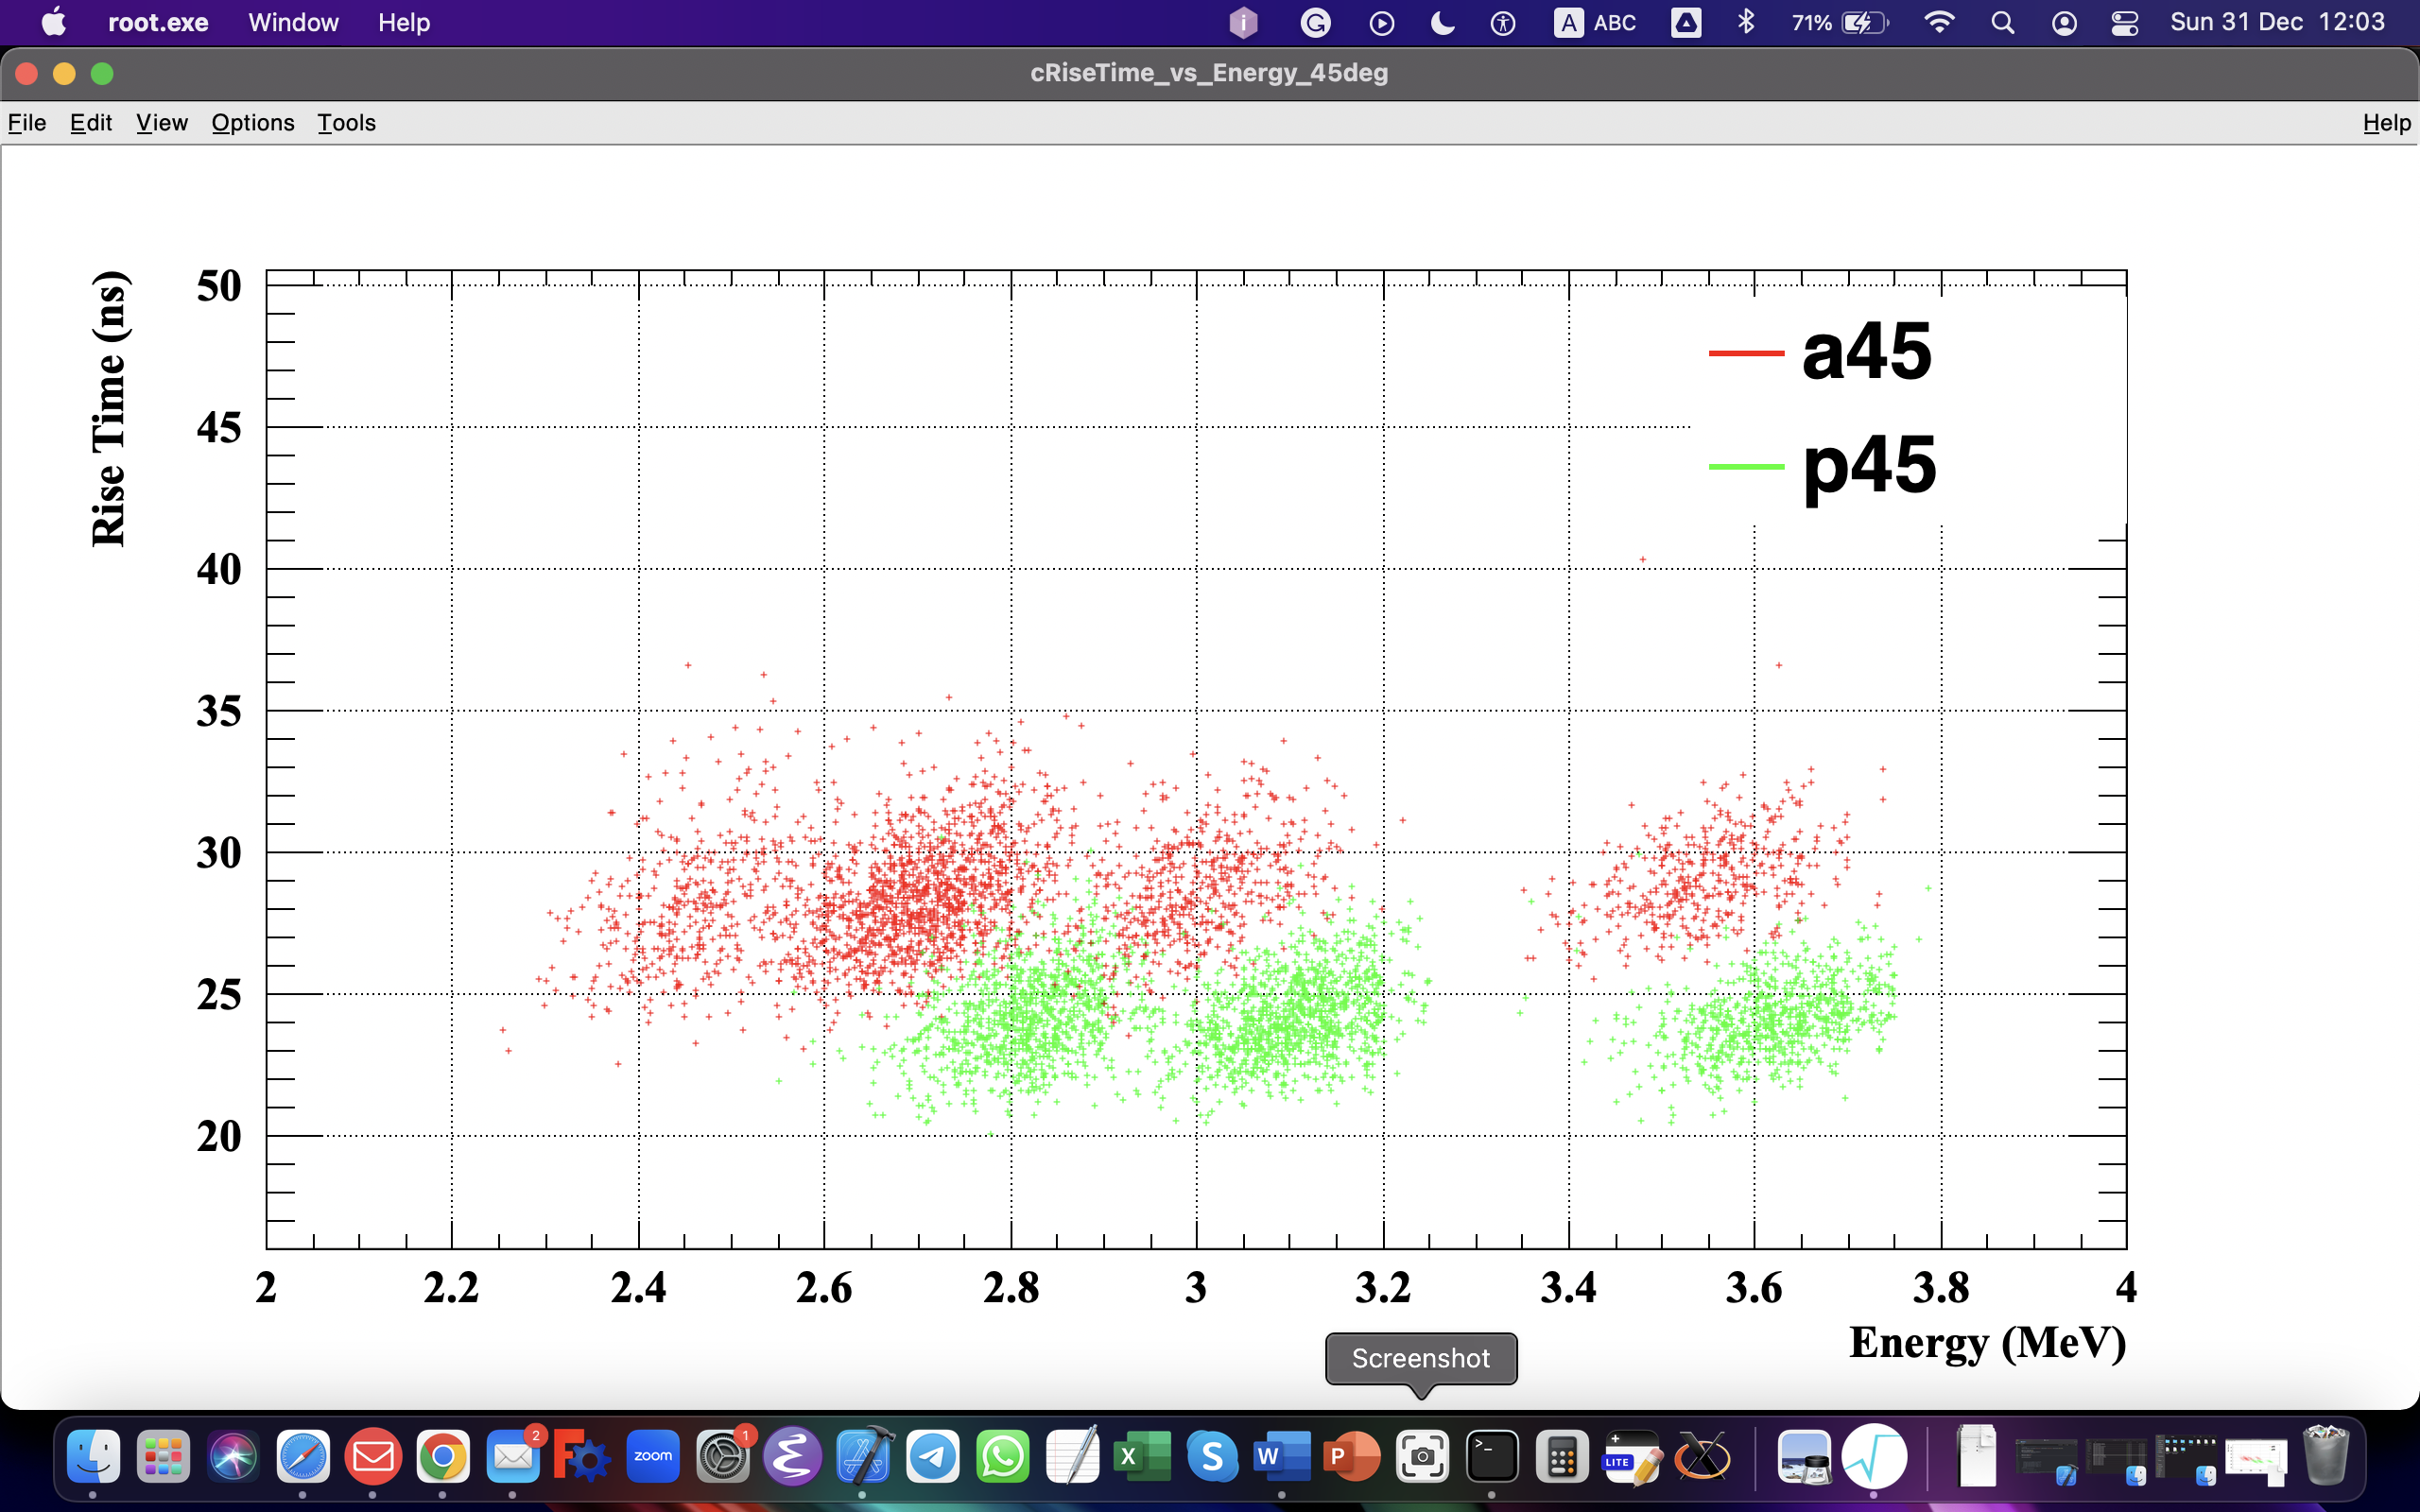This screenshot has width=2420, height=1512.
Task: Open the View menu in canvas
Action: click(162, 122)
